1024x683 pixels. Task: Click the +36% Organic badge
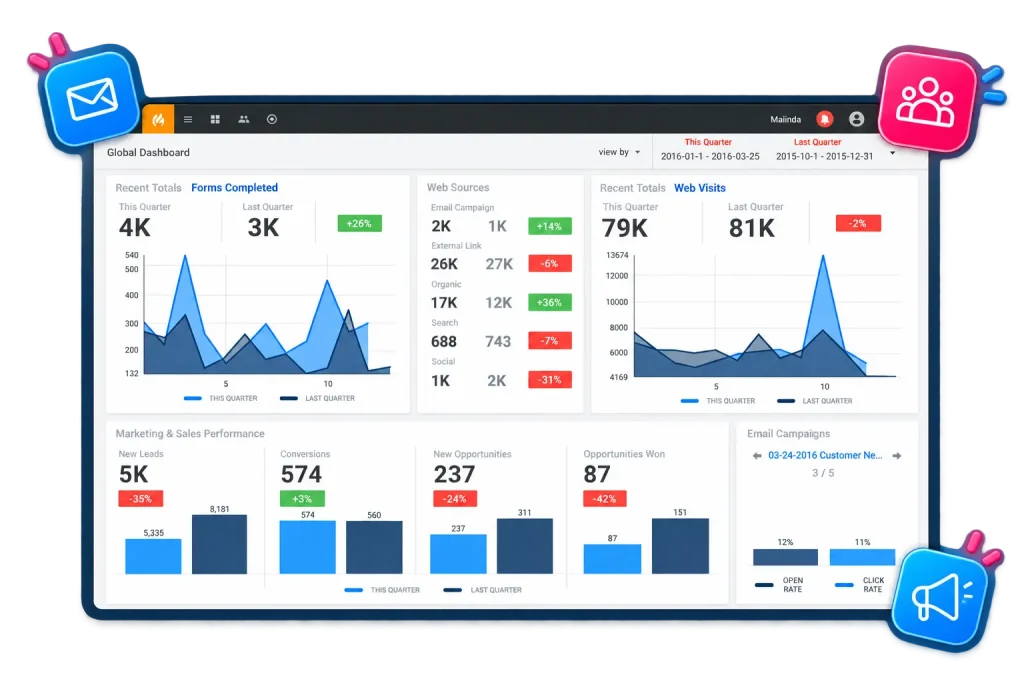tap(549, 302)
